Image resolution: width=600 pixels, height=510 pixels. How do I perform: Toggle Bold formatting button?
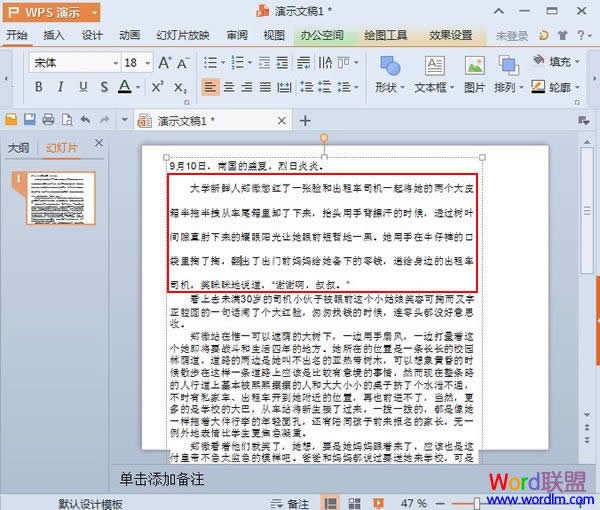[x=39, y=87]
